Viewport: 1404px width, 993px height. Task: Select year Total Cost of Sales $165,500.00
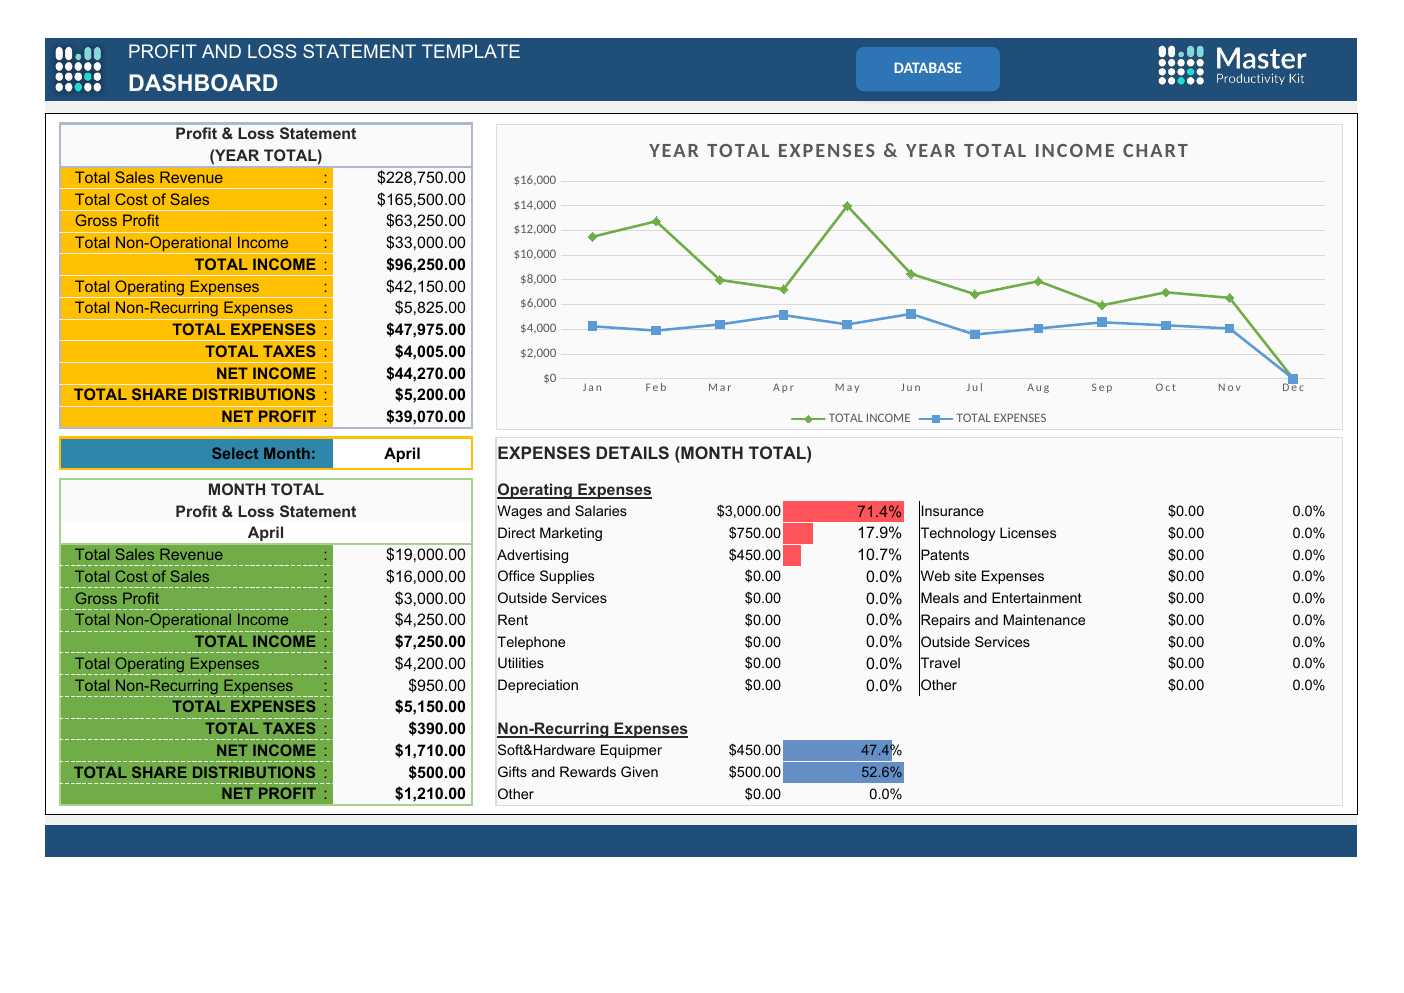(x=421, y=200)
